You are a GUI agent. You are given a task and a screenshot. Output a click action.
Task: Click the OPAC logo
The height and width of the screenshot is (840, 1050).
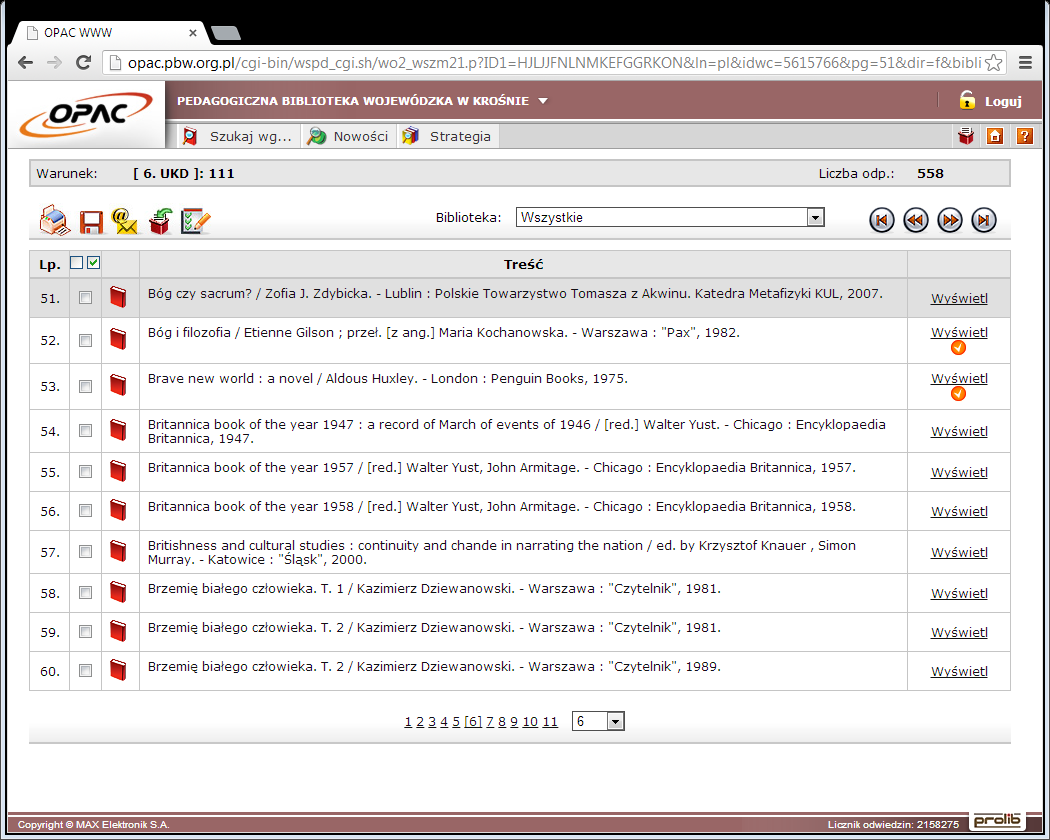86,115
